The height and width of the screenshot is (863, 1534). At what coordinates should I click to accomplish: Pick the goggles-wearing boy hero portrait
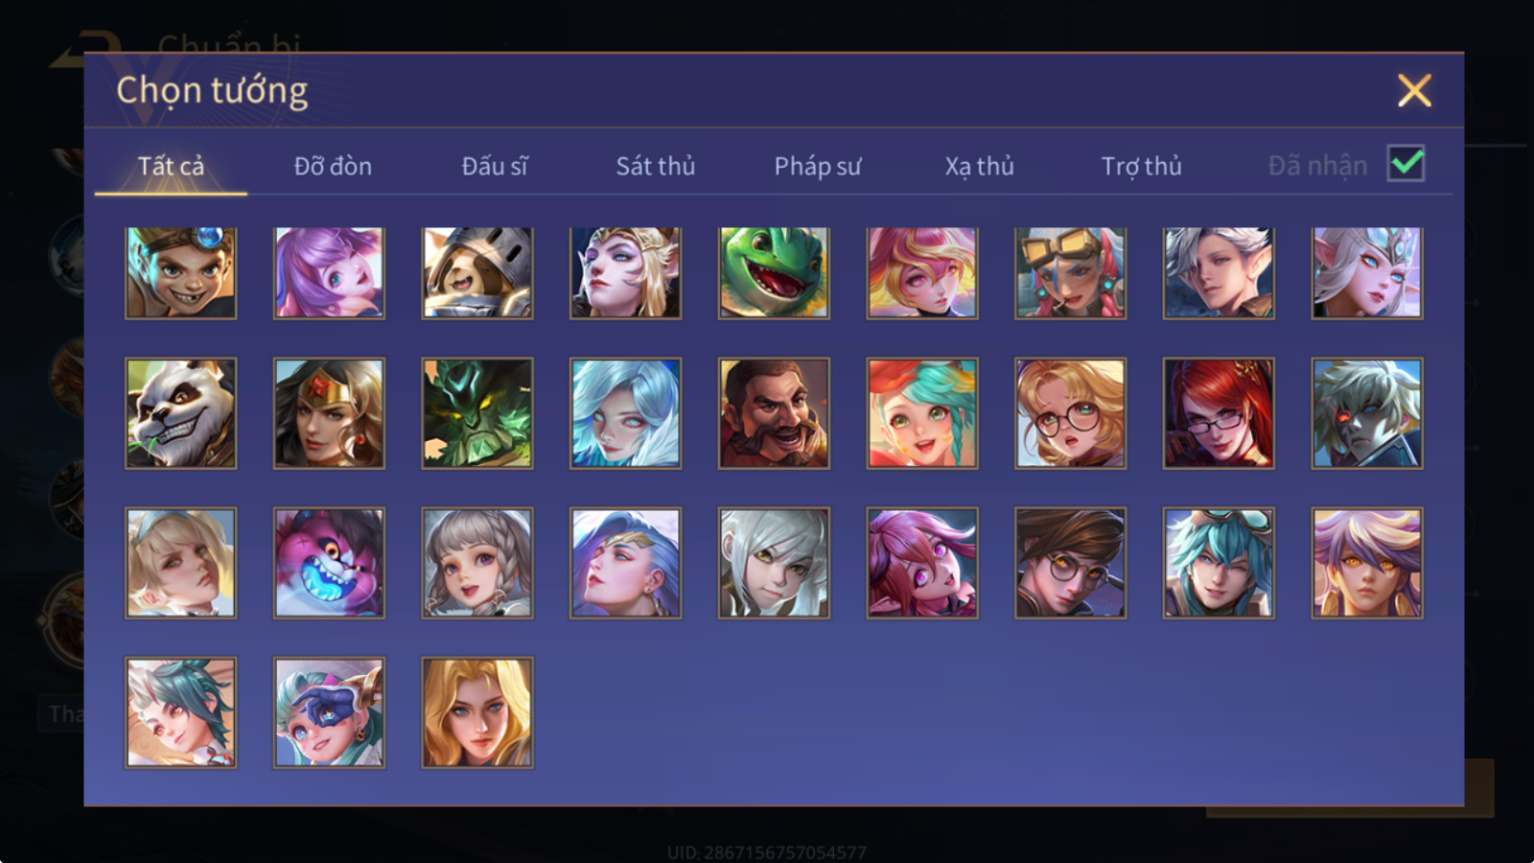click(x=181, y=273)
